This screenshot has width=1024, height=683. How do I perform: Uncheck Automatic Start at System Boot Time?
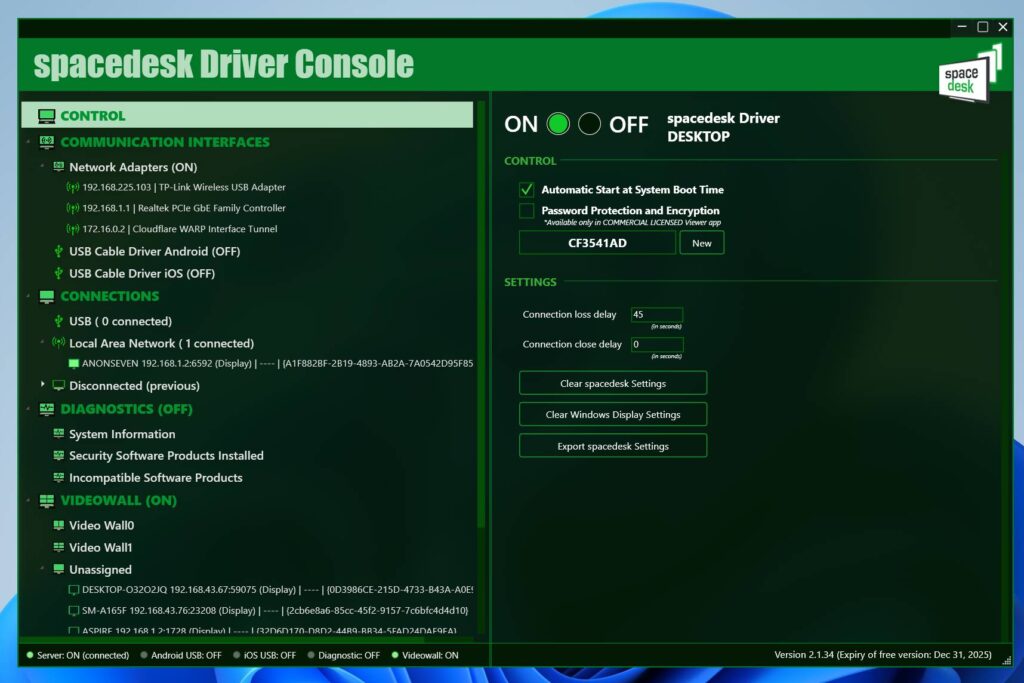(x=526, y=190)
